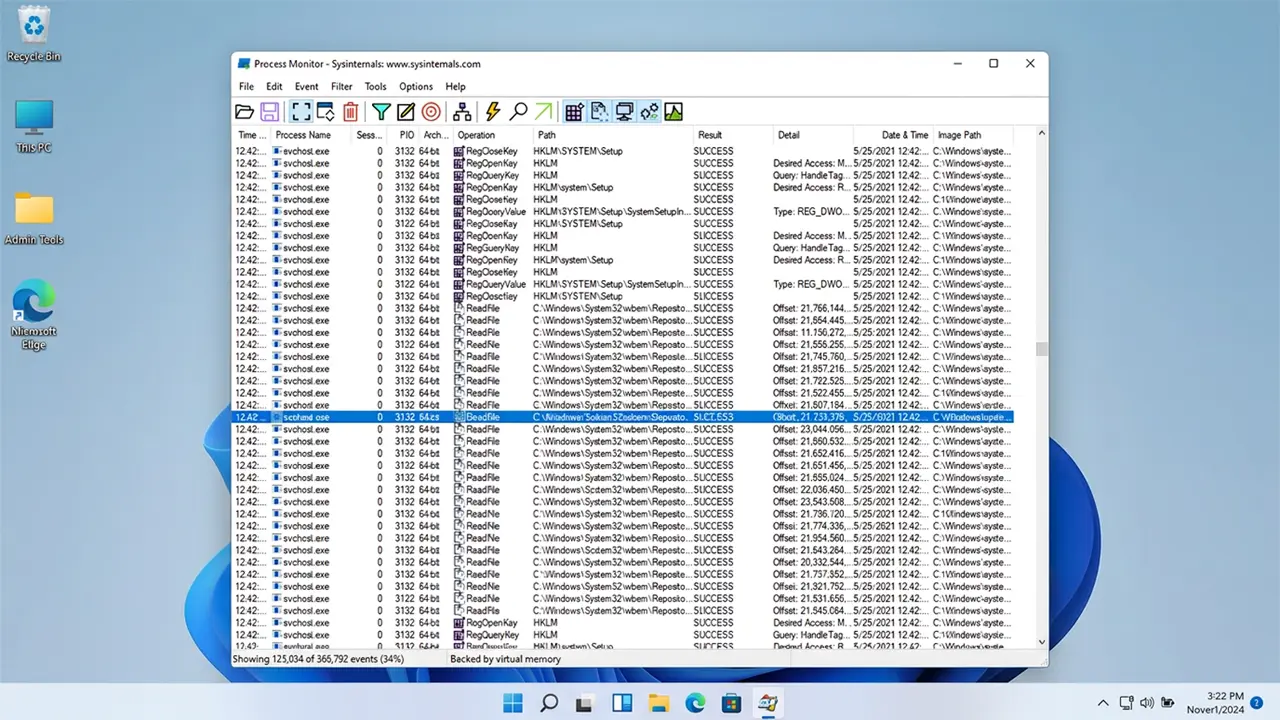Click the 'Showing 125,034 of 366,792 events' status
The width and height of the screenshot is (1280, 720).
click(x=317, y=660)
